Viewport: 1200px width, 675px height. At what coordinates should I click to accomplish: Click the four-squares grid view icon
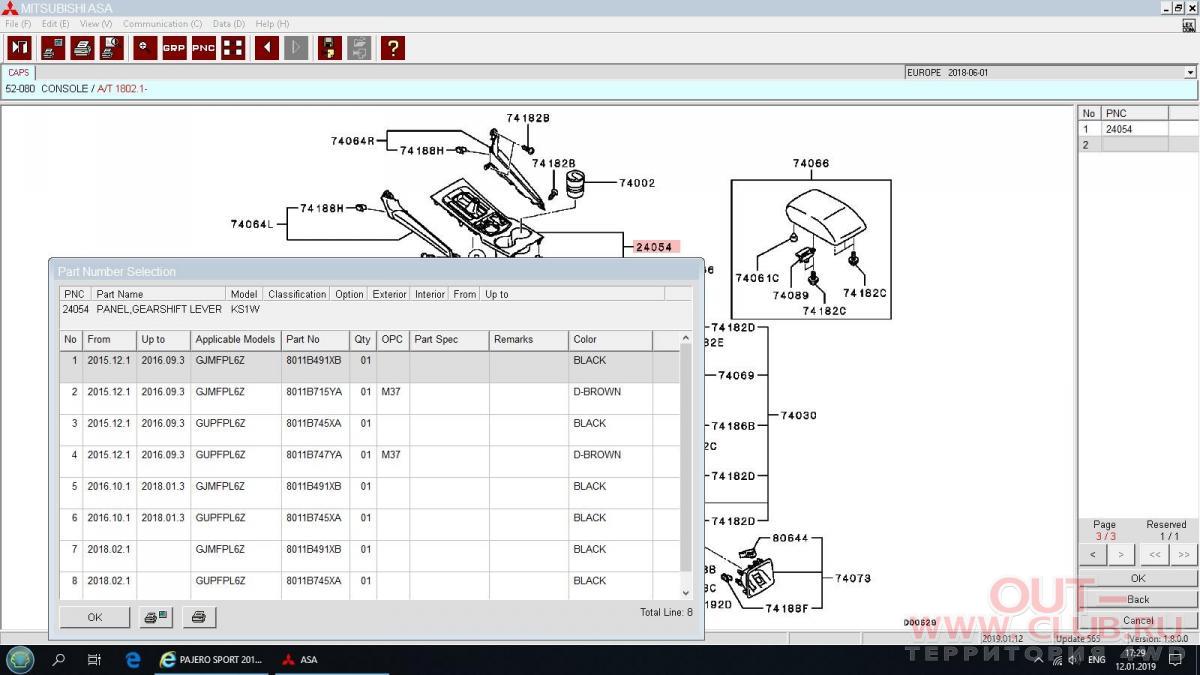(x=233, y=47)
